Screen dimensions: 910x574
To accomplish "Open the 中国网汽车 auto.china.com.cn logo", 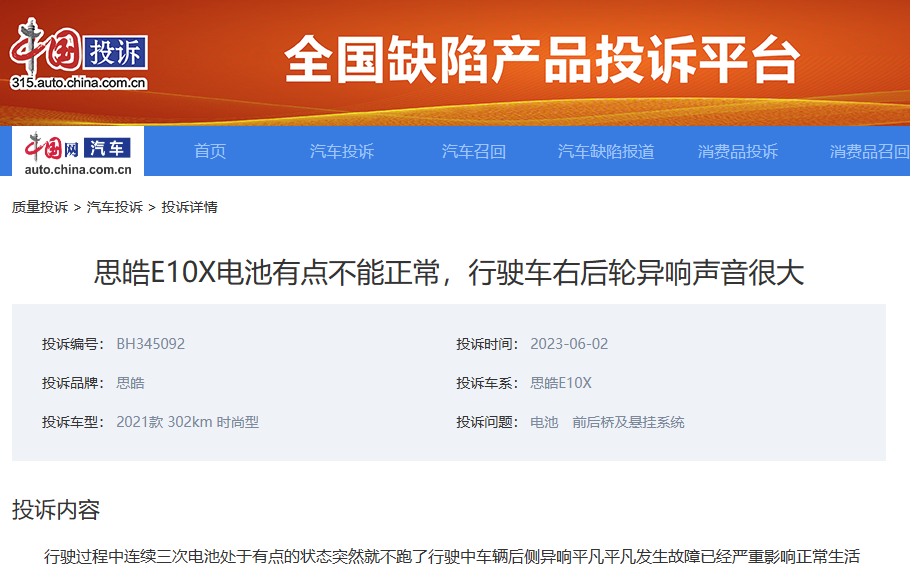I will coord(78,153).
